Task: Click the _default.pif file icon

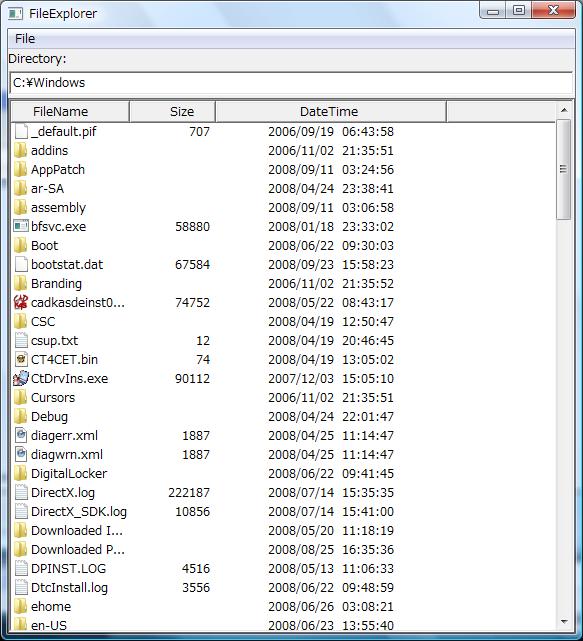Action: [20, 131]
